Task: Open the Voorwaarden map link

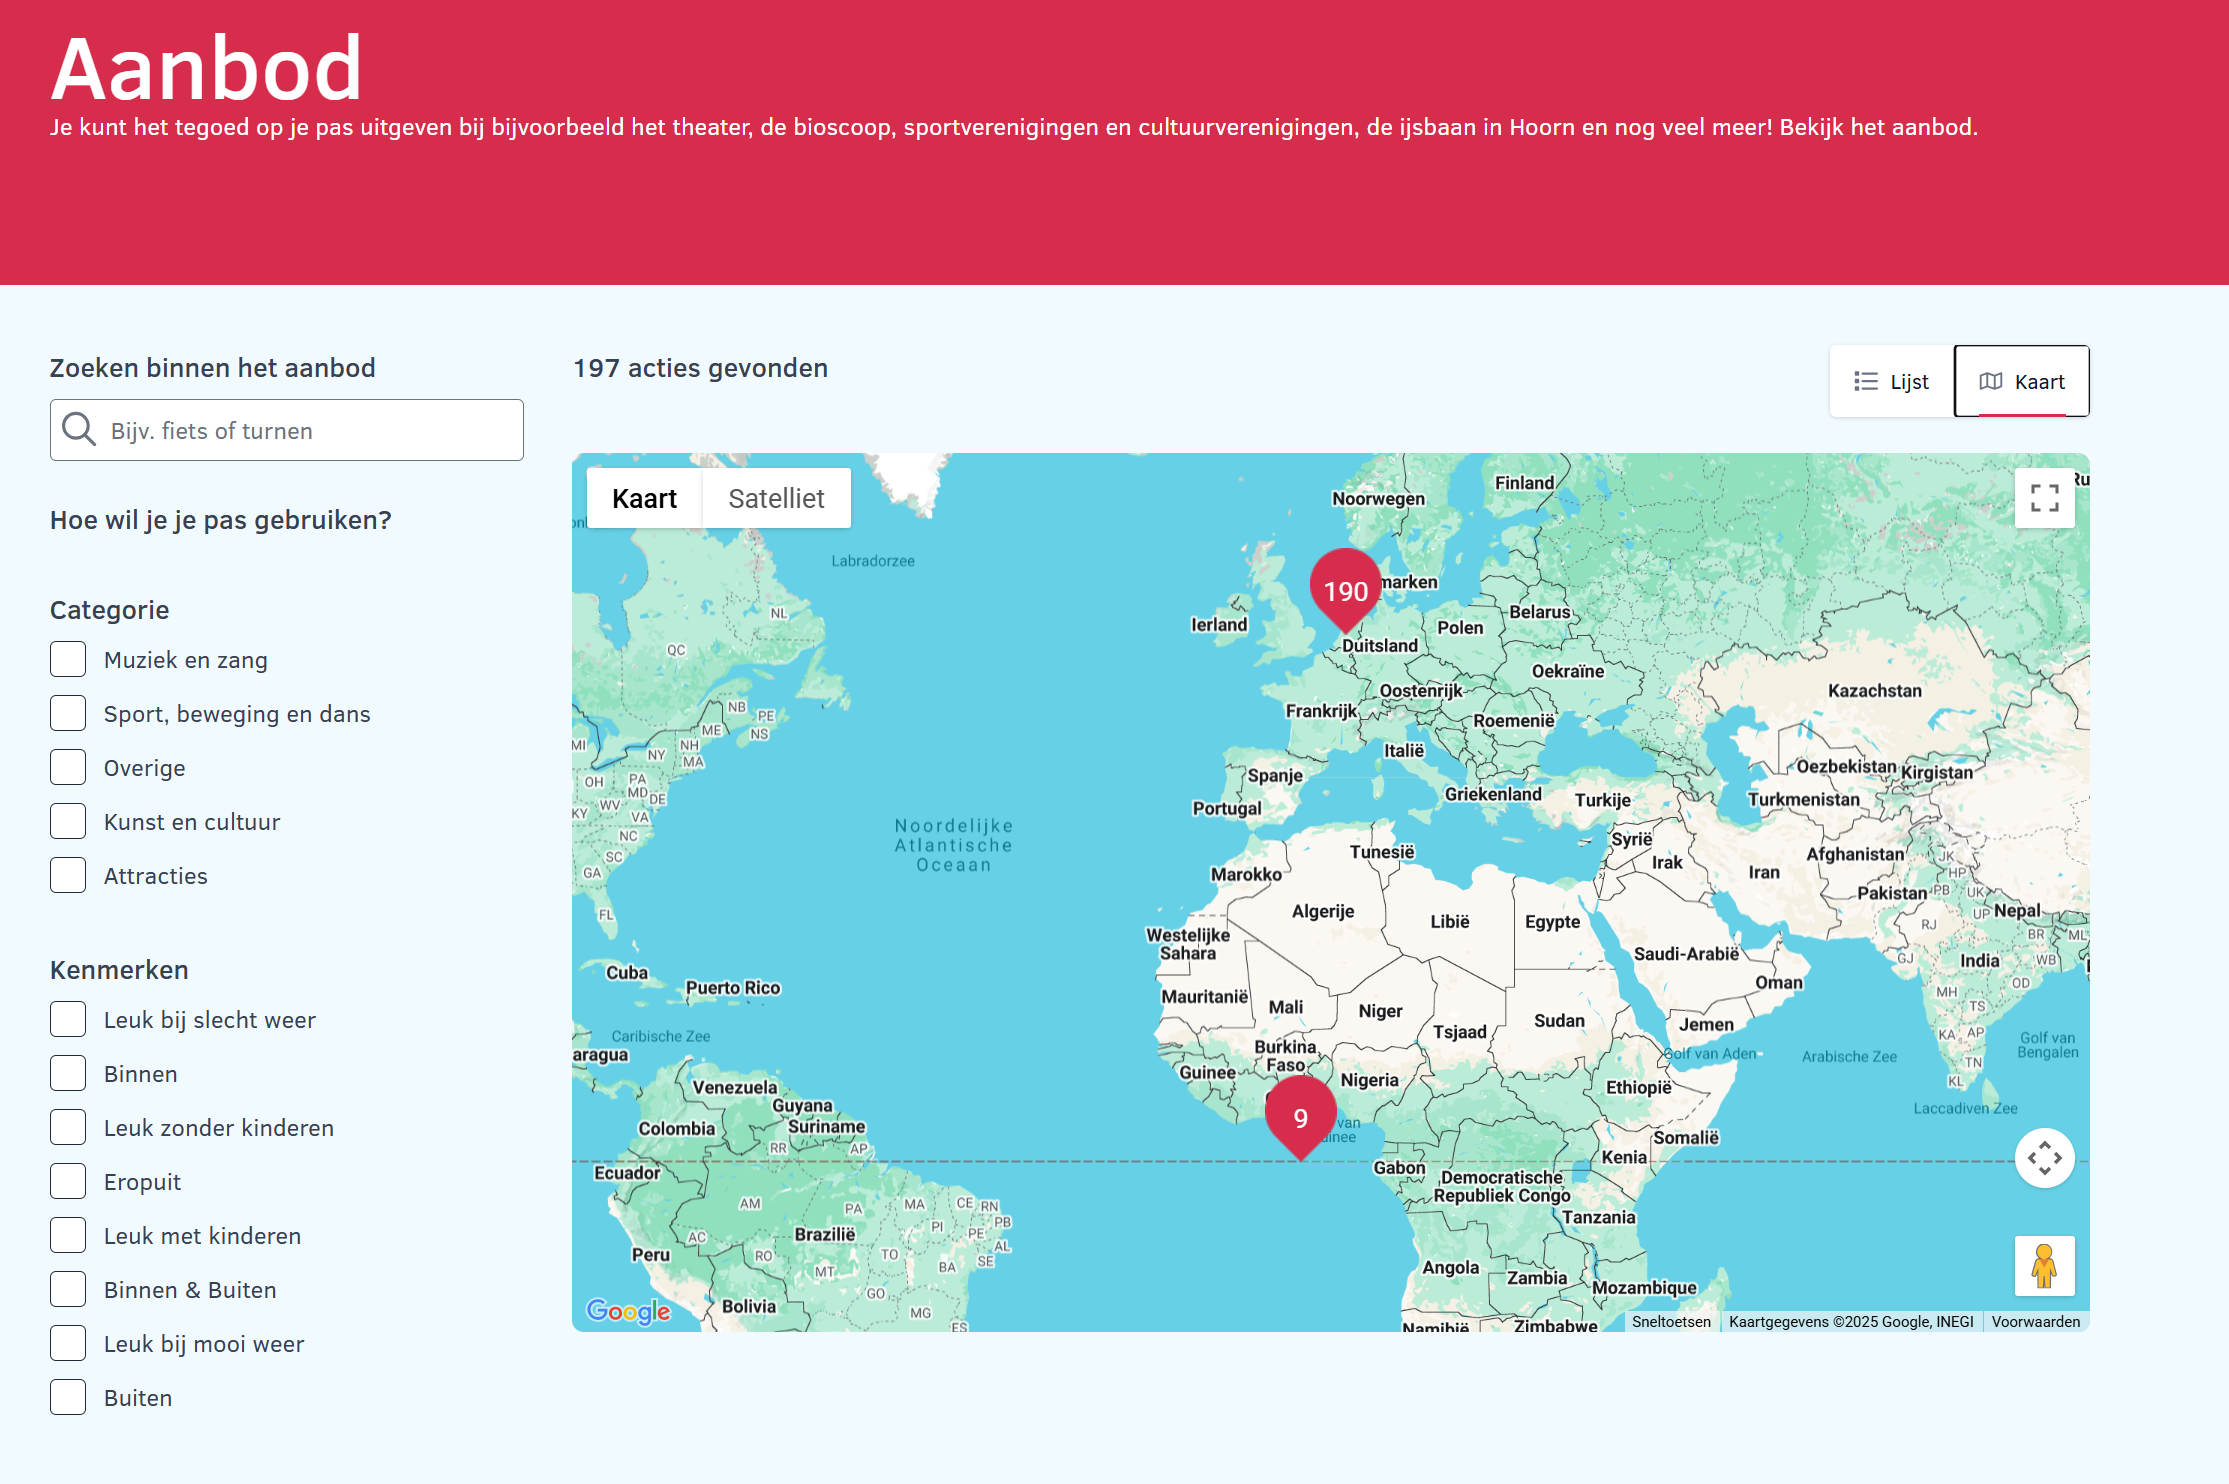Action: [x=2035, y=1322]
